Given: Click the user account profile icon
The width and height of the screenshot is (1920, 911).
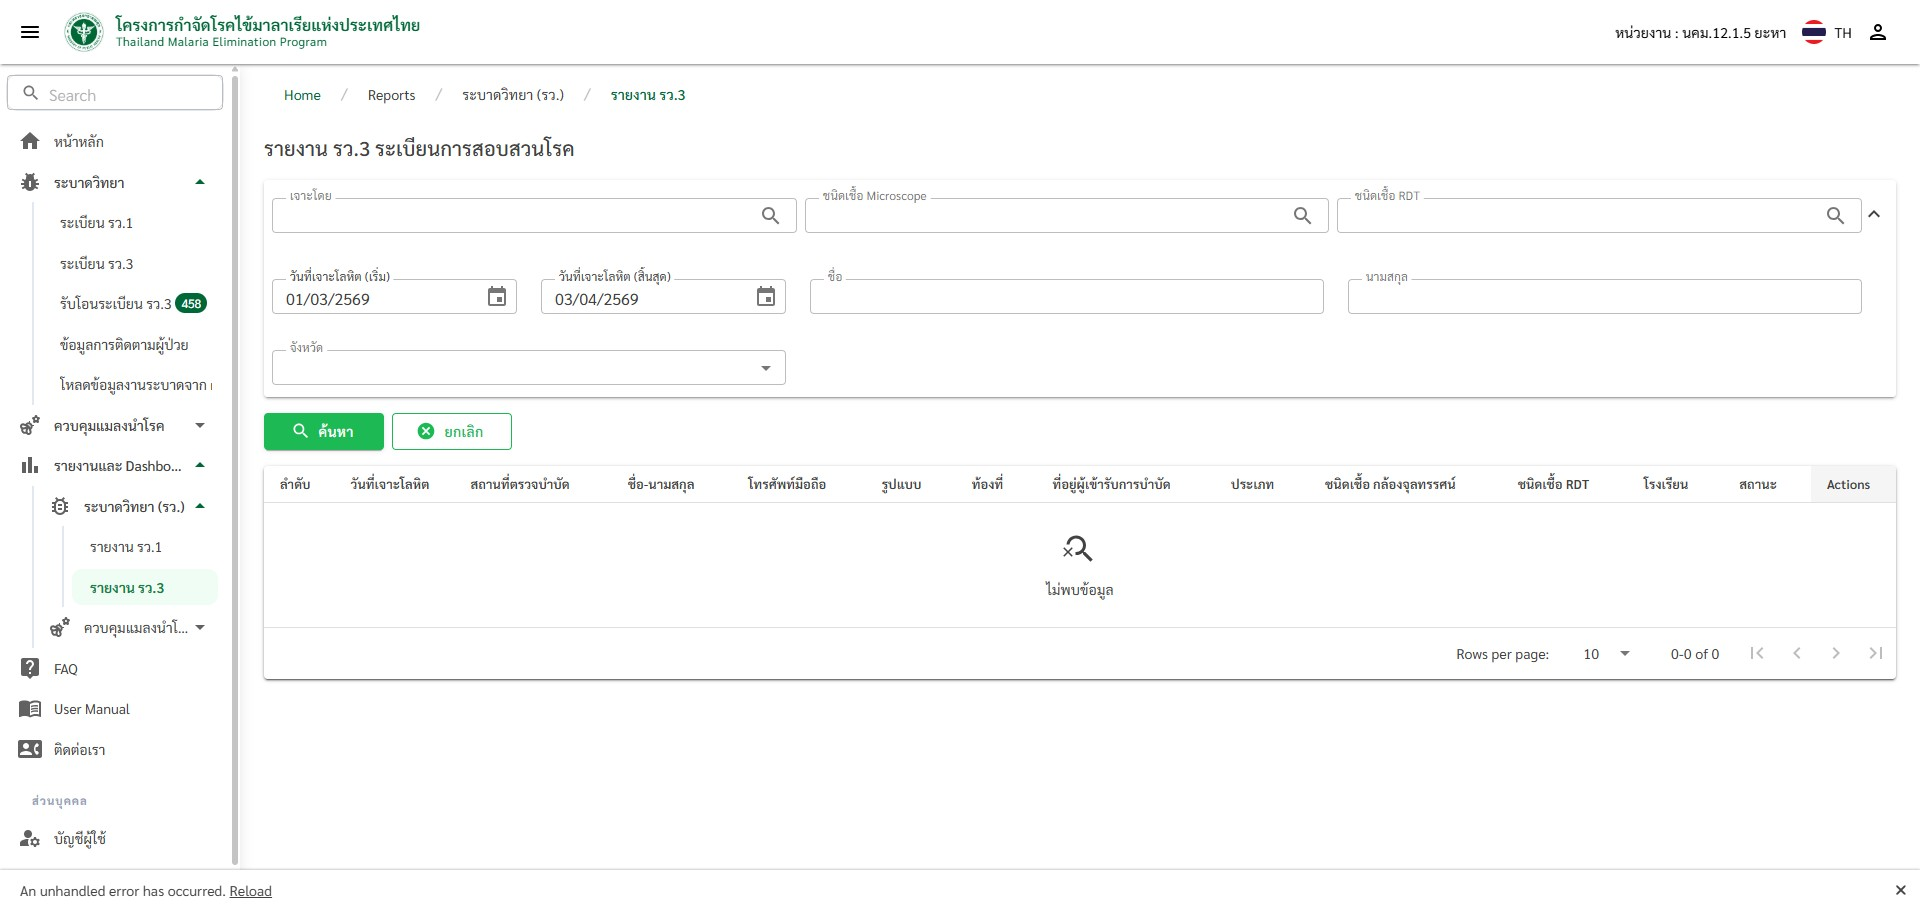Looking at the screenshot, I should [x=1877, y=33].
